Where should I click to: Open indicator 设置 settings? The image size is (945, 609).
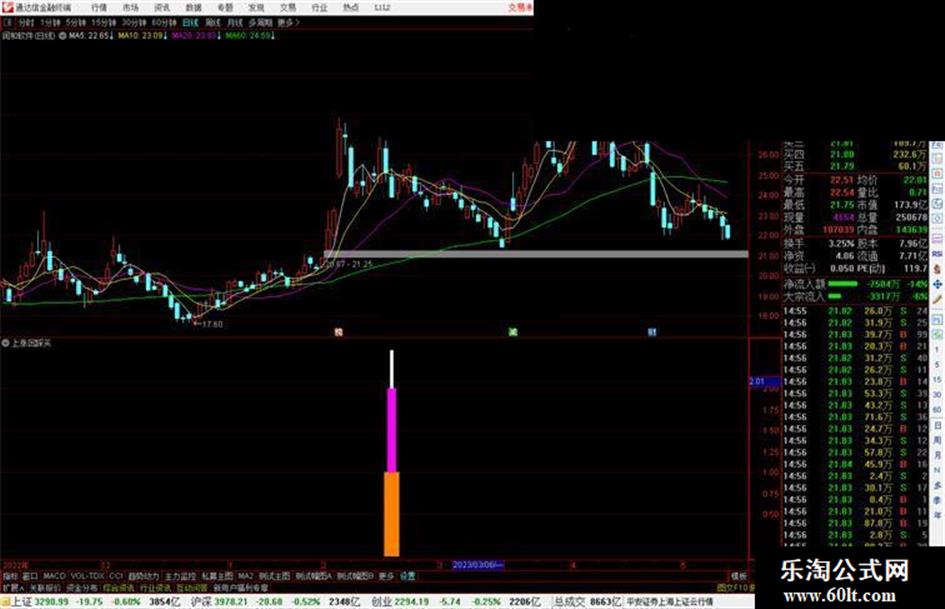(408, 576)
